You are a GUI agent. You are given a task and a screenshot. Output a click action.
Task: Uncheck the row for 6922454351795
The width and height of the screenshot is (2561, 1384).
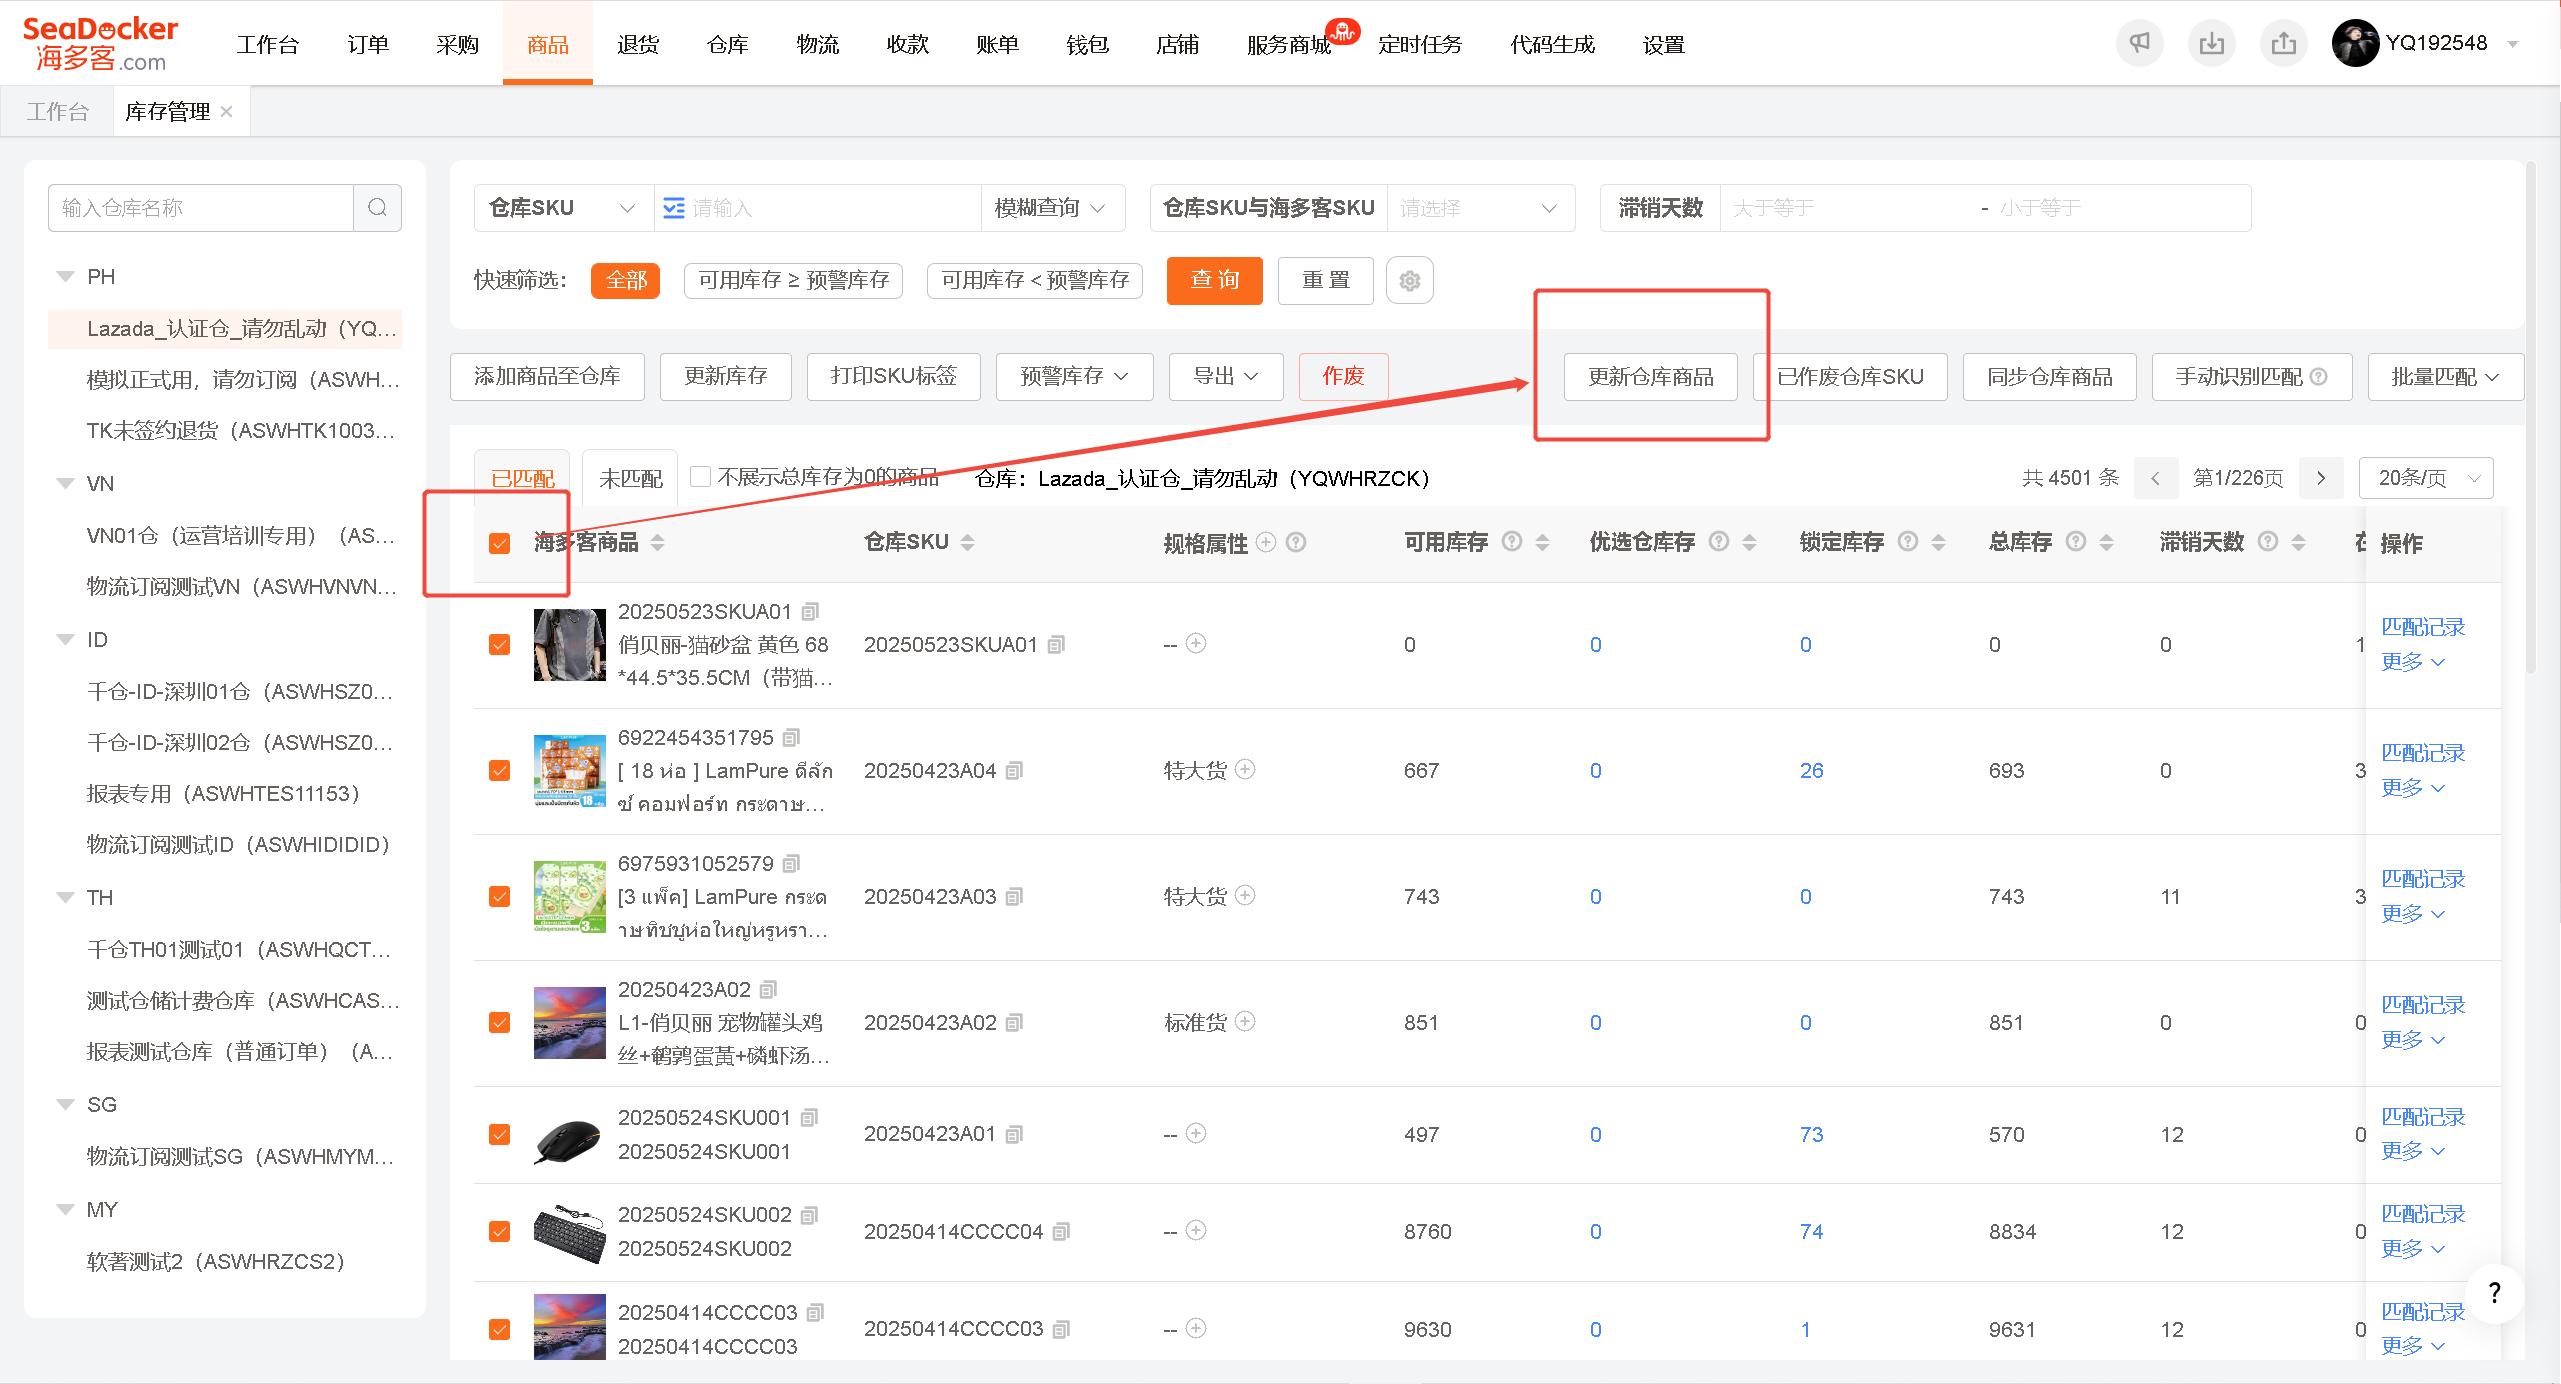pyautogui.click(x=500, y=771)
